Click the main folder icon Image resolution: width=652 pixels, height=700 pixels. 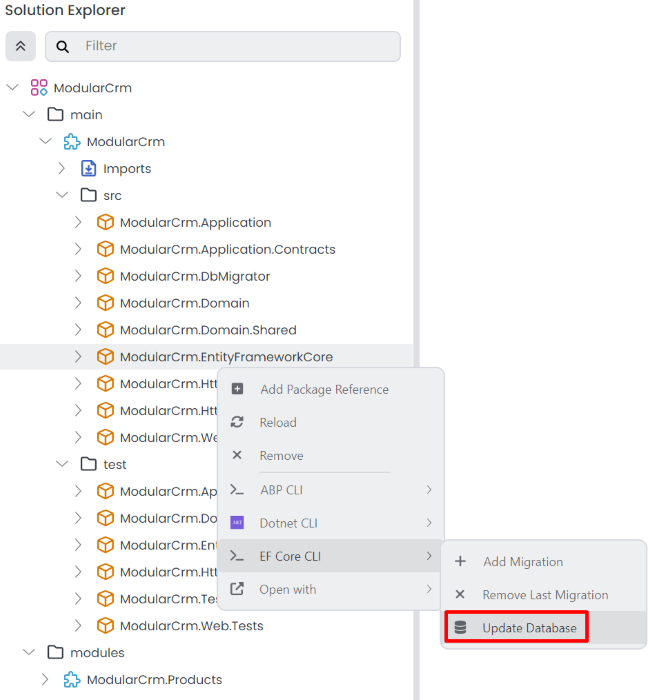(x=55, y=114)
